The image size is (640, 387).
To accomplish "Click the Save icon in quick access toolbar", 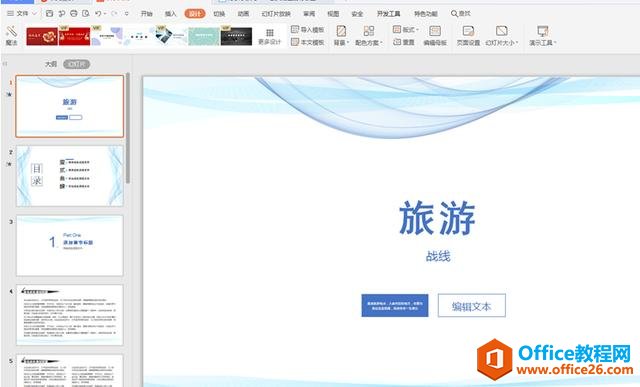I will point(49,13).
